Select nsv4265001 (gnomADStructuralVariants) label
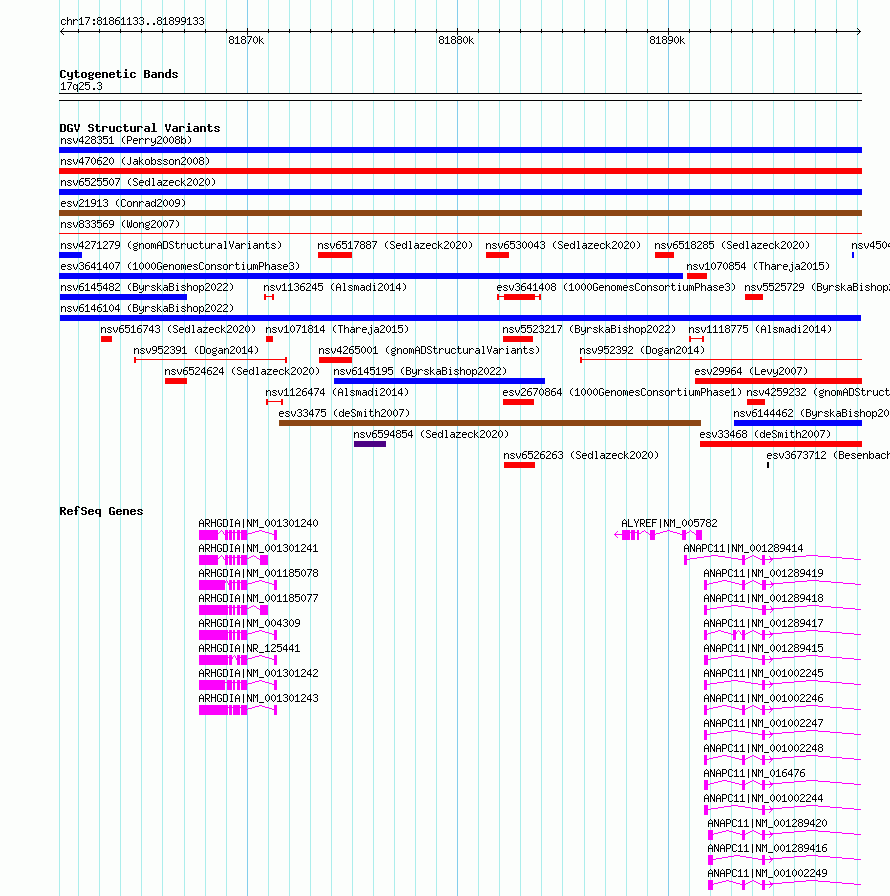Viewport: 890px width, 896px height. [429, 350]
